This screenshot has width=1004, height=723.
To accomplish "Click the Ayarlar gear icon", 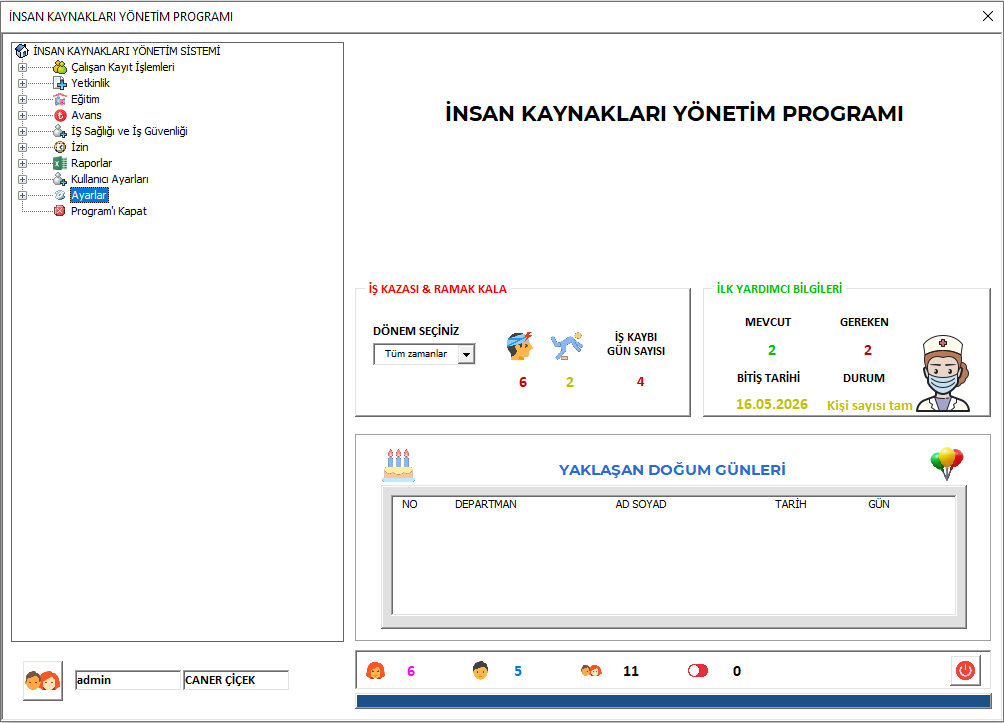I will tap(60, 195).
